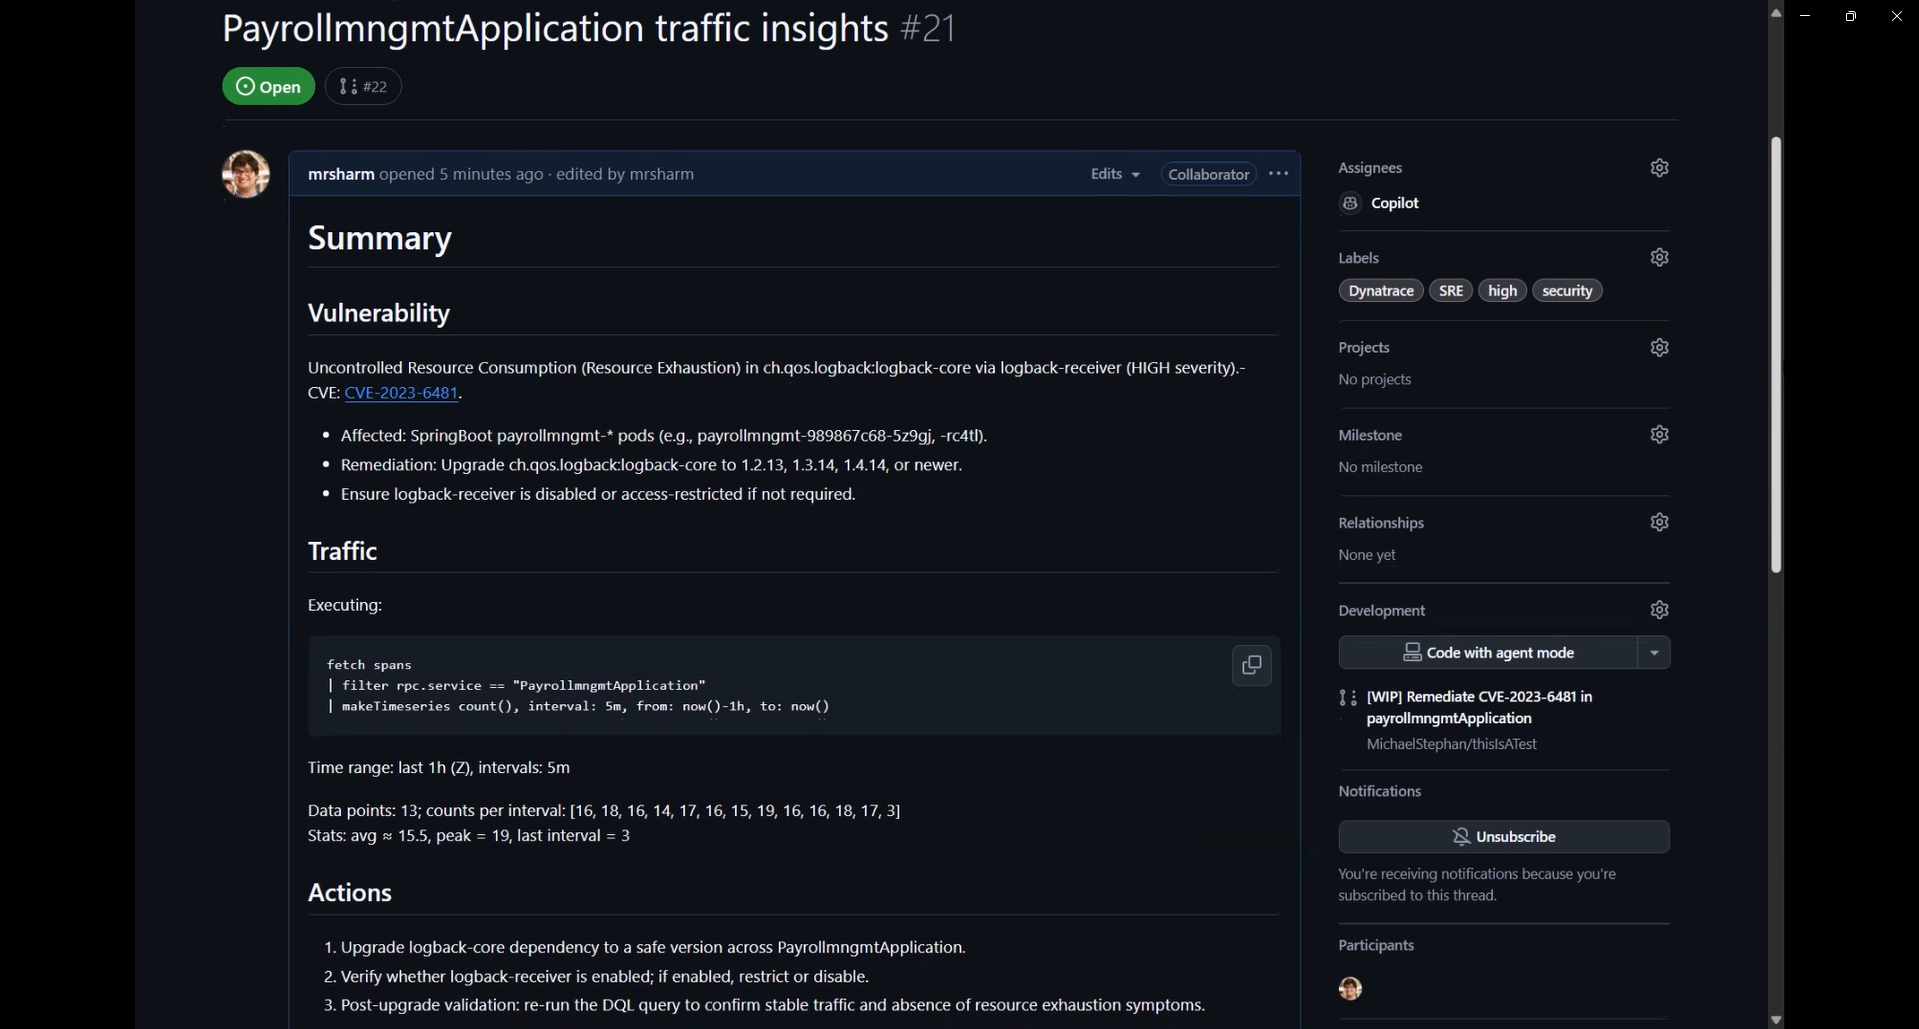
Task: Expand the Edits dropdown
Action: [1114, 173]
